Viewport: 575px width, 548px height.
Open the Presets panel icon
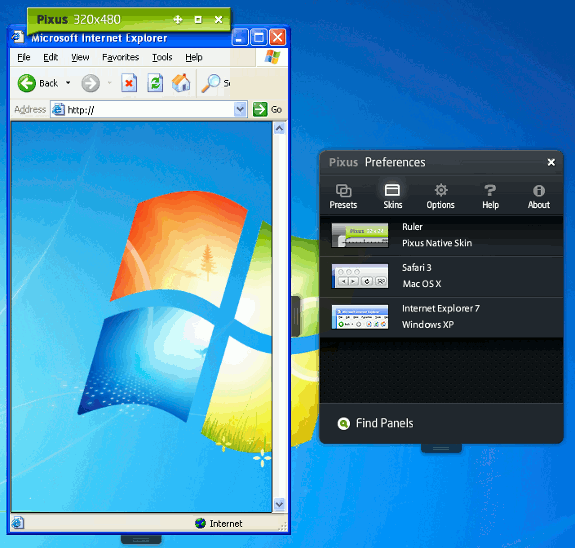tap(343, 191)
